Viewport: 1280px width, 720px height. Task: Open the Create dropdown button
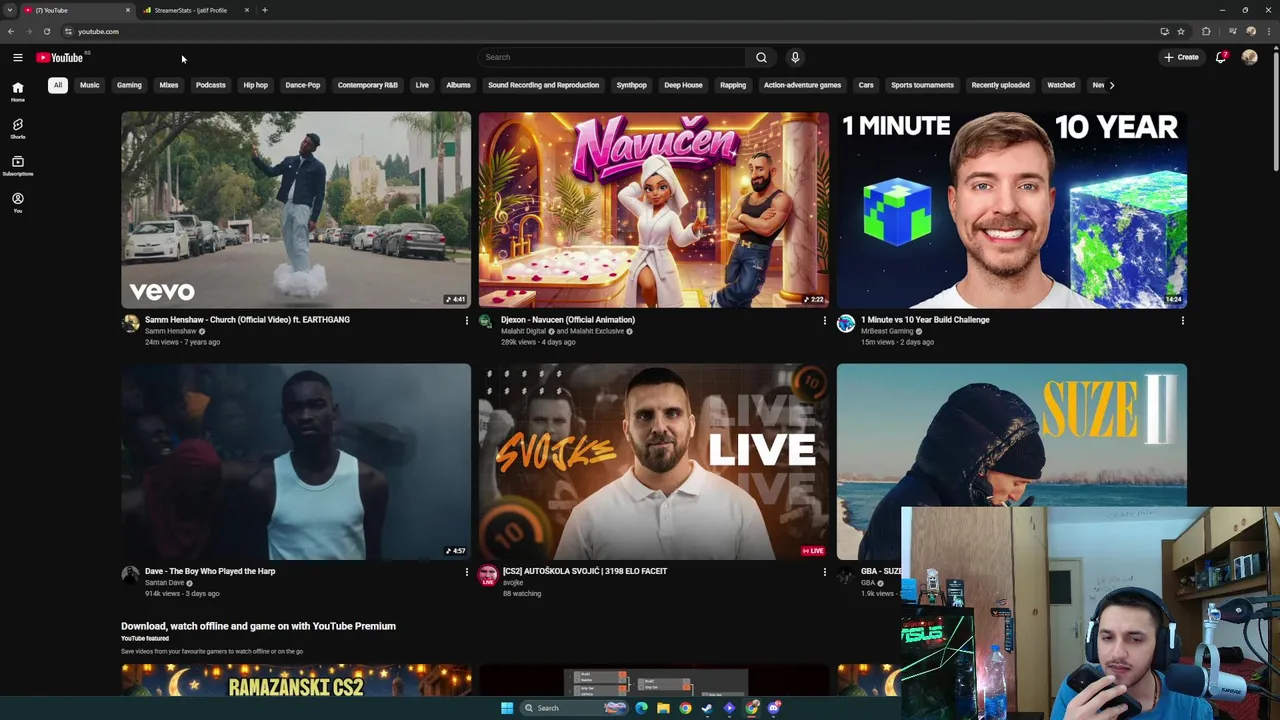coord(1181,57)
